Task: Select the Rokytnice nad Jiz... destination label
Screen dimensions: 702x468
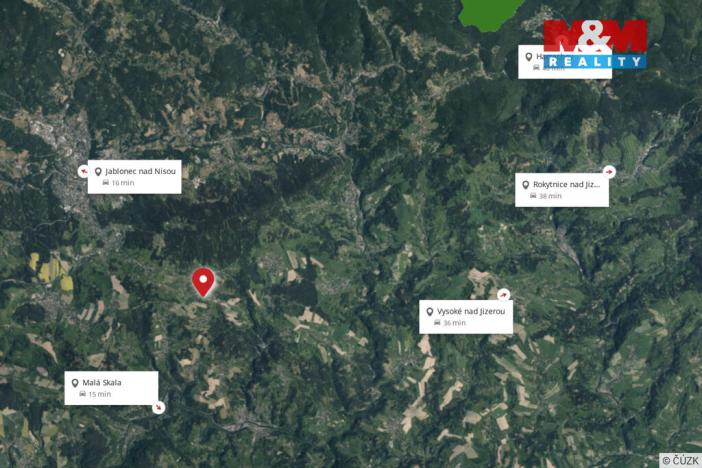Action: [x=566, y=185]
